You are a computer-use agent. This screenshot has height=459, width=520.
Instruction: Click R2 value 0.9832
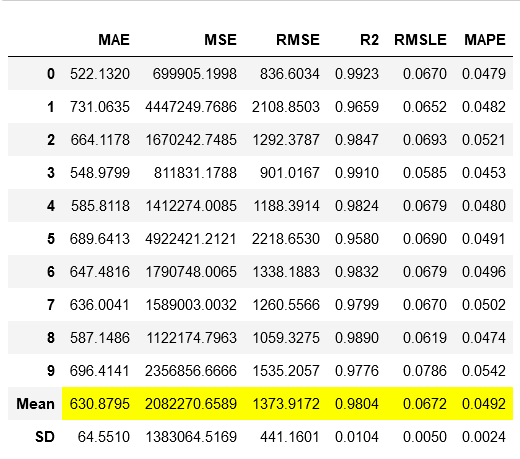357,272
